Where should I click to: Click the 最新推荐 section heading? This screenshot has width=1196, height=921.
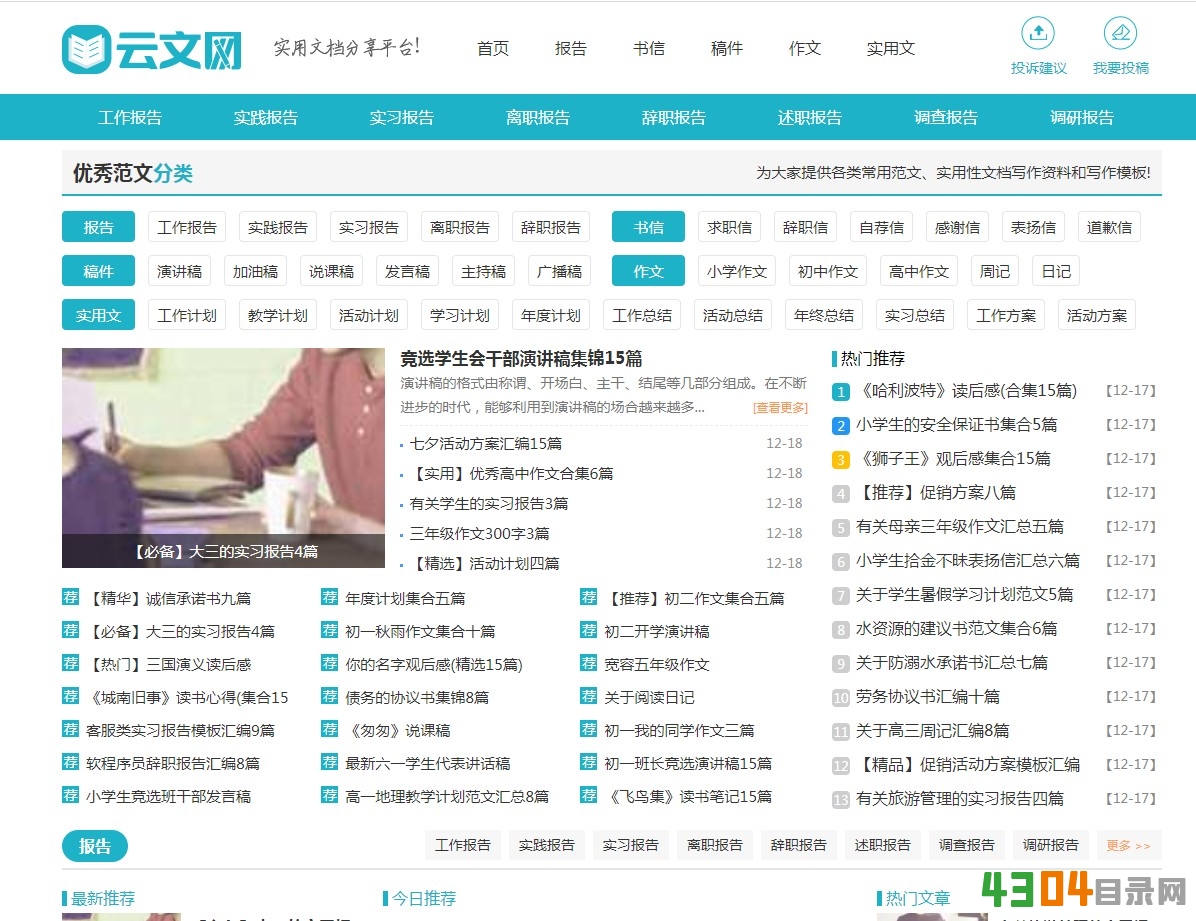[x=103, y=898]
